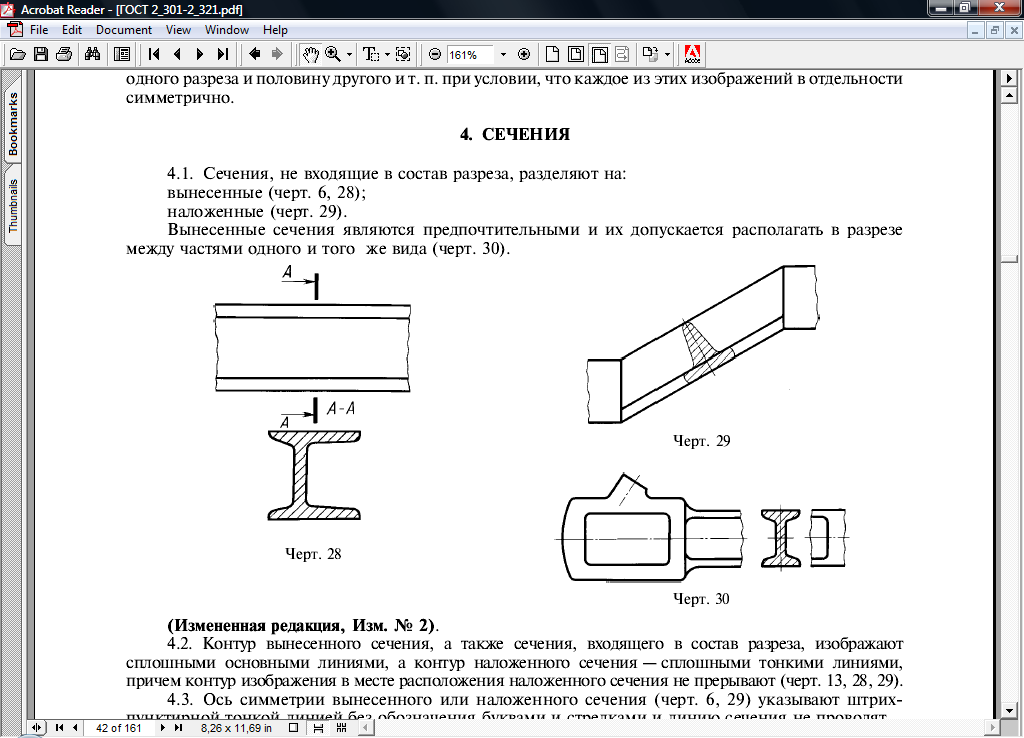
Task: Select Continuous layout in the status bar
Action: [318, 728]
